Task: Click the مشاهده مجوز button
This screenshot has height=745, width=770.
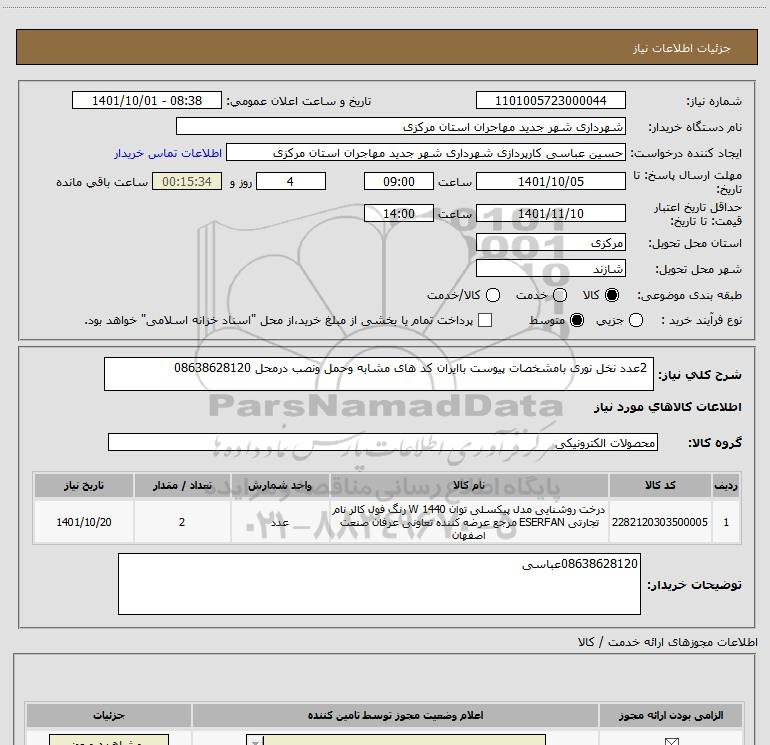Action: tap(109, 740)
